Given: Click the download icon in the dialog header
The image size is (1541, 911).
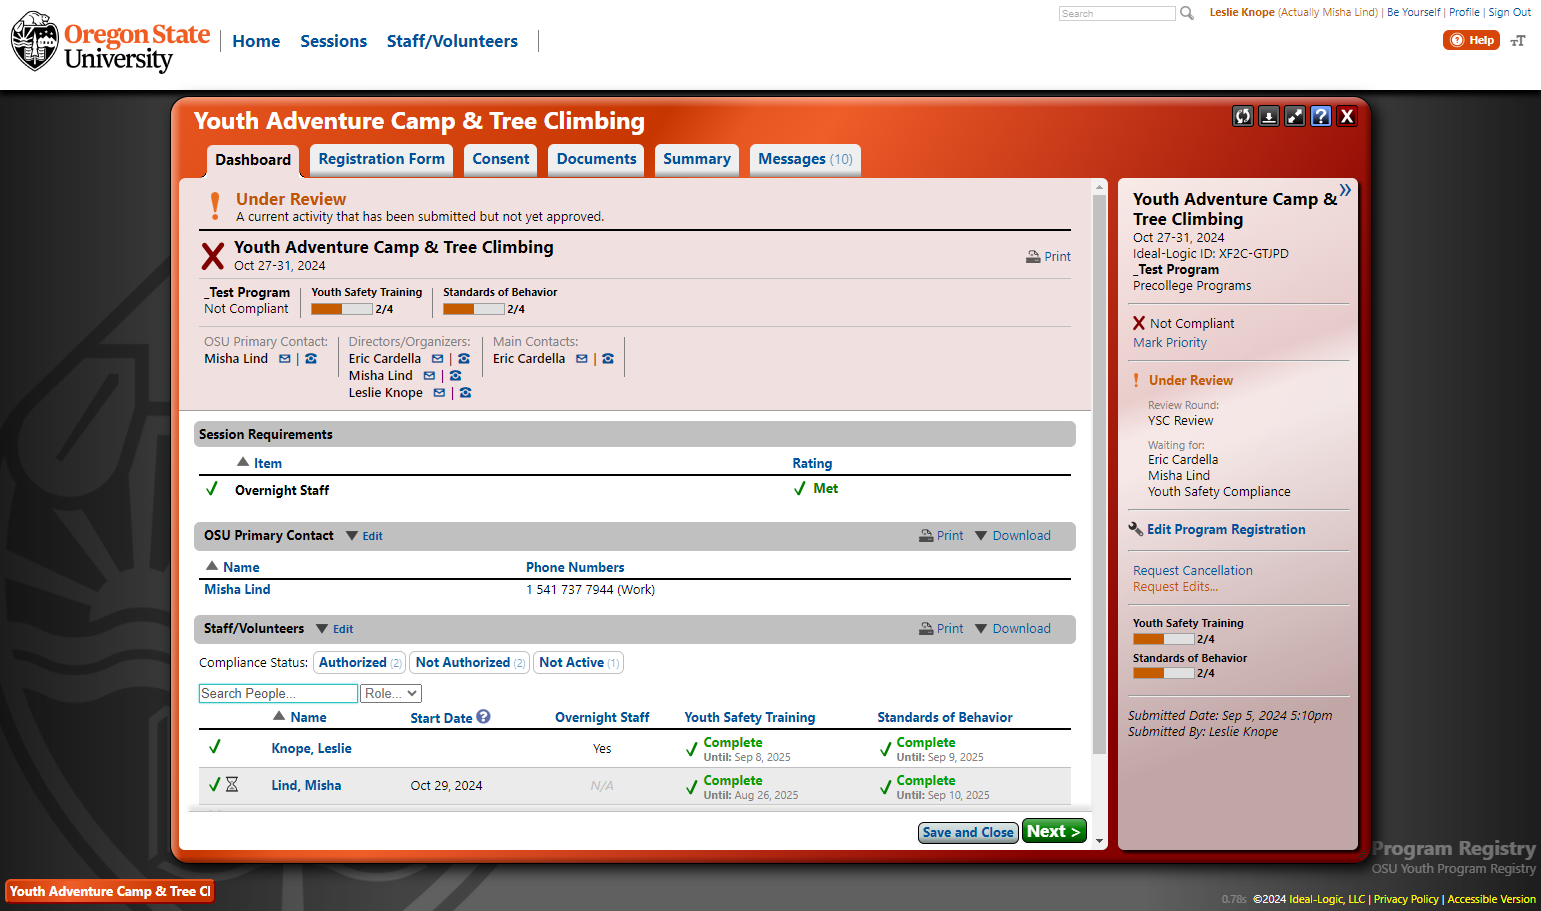Looking at the screenshot, I should point(1269,116).
